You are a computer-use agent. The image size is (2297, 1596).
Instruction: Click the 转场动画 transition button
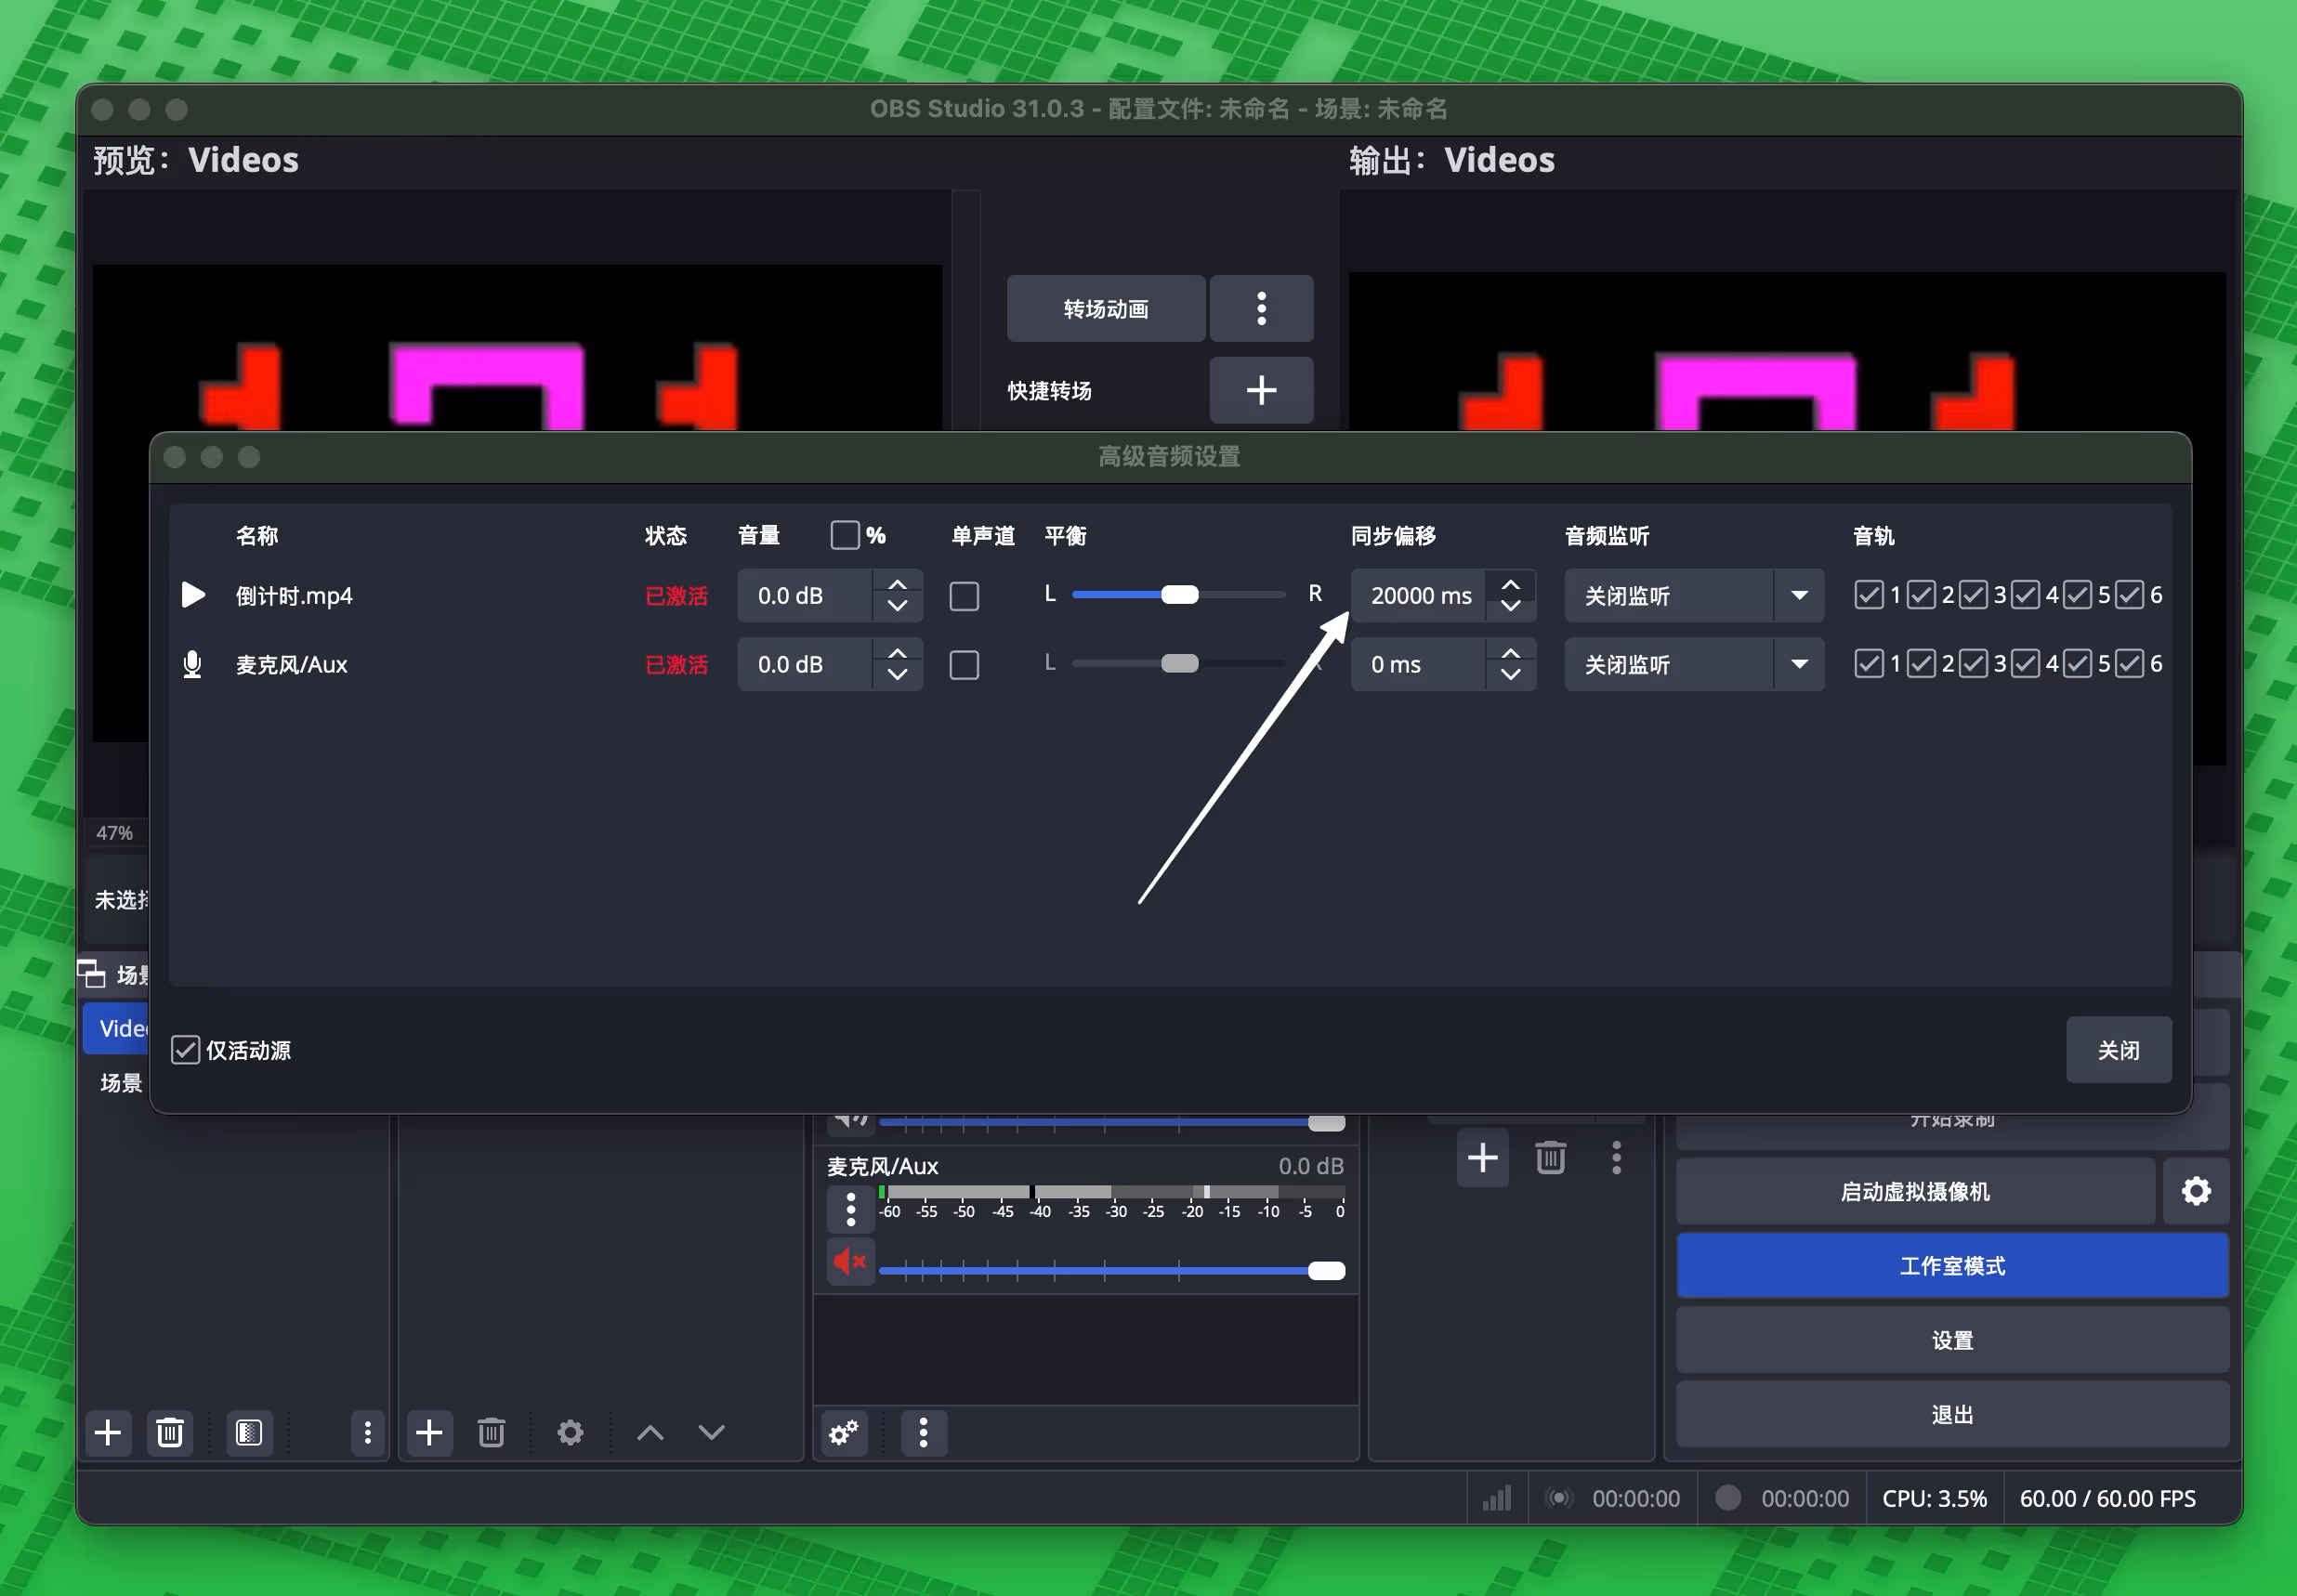1106,309
